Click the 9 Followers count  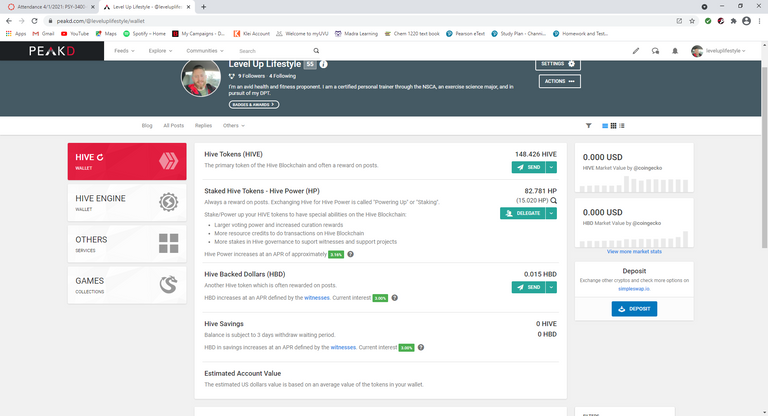click(x=251, y=76)
